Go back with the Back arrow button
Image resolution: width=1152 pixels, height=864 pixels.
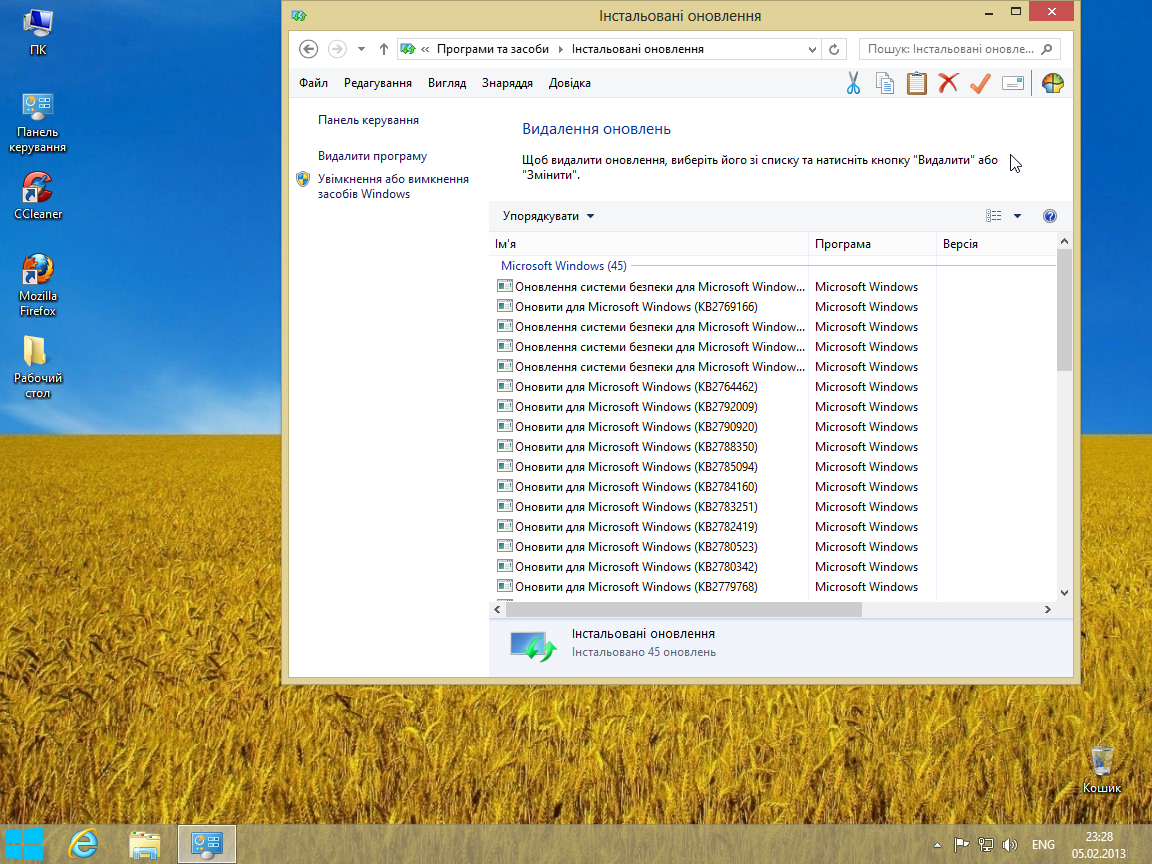pyautogui.click(x=309, y=49)
